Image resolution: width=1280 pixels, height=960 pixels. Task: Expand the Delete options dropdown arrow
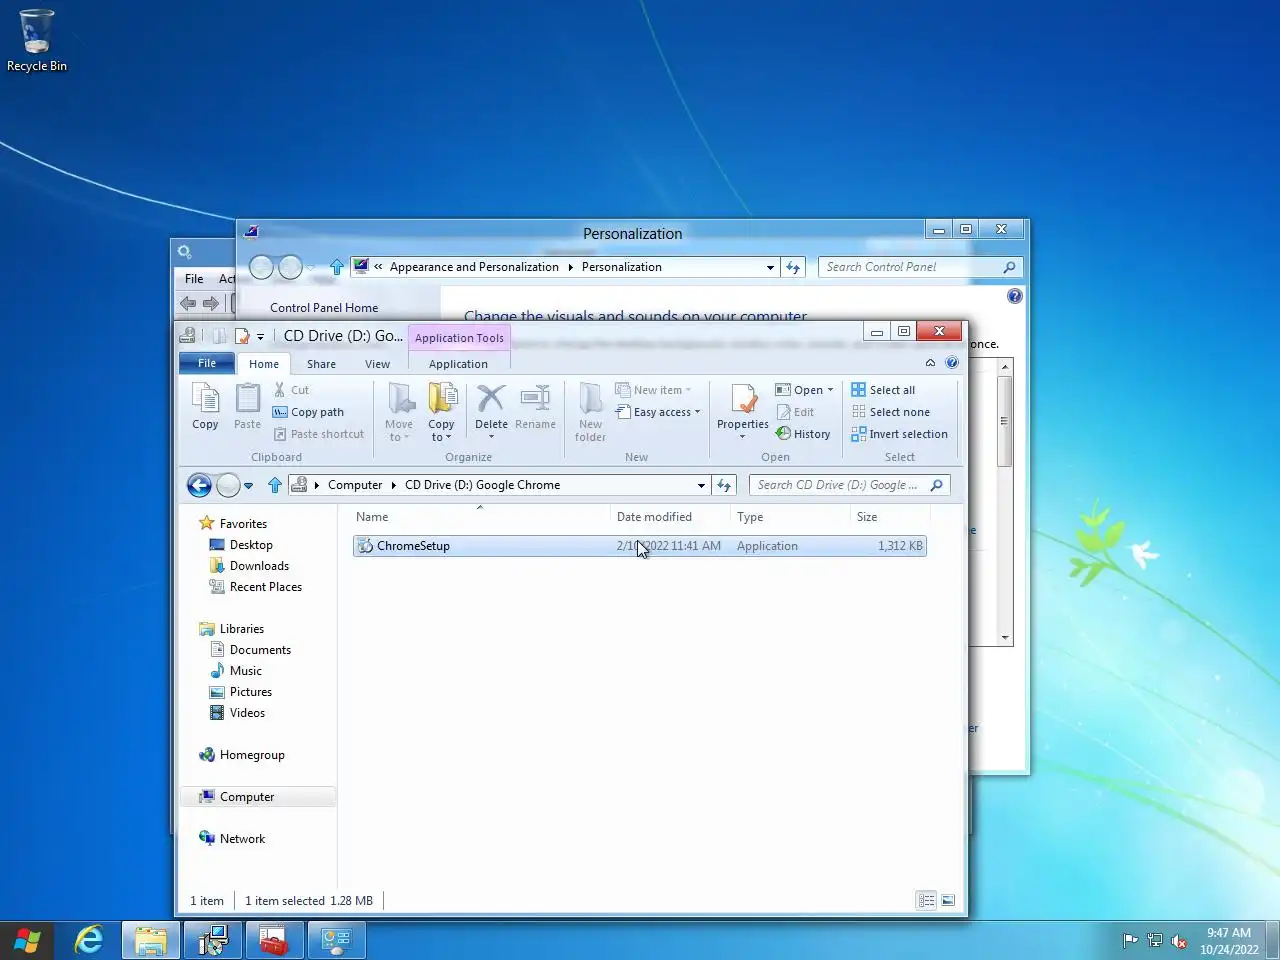tap(491, 437)
